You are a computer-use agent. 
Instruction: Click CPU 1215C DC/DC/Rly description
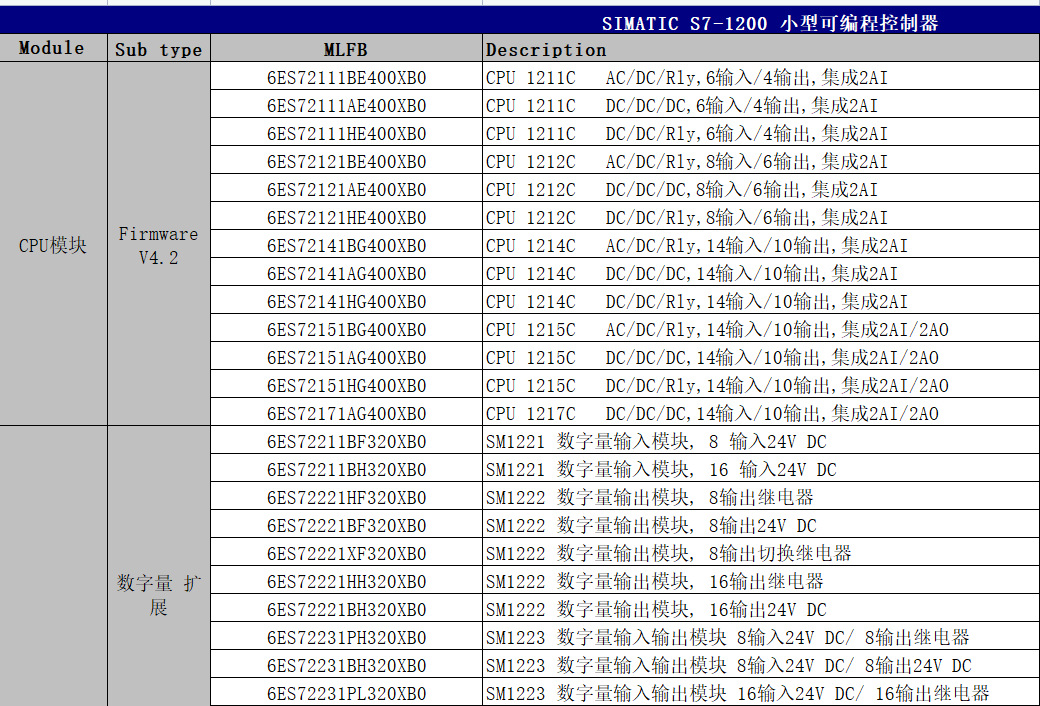pos(761,385)
